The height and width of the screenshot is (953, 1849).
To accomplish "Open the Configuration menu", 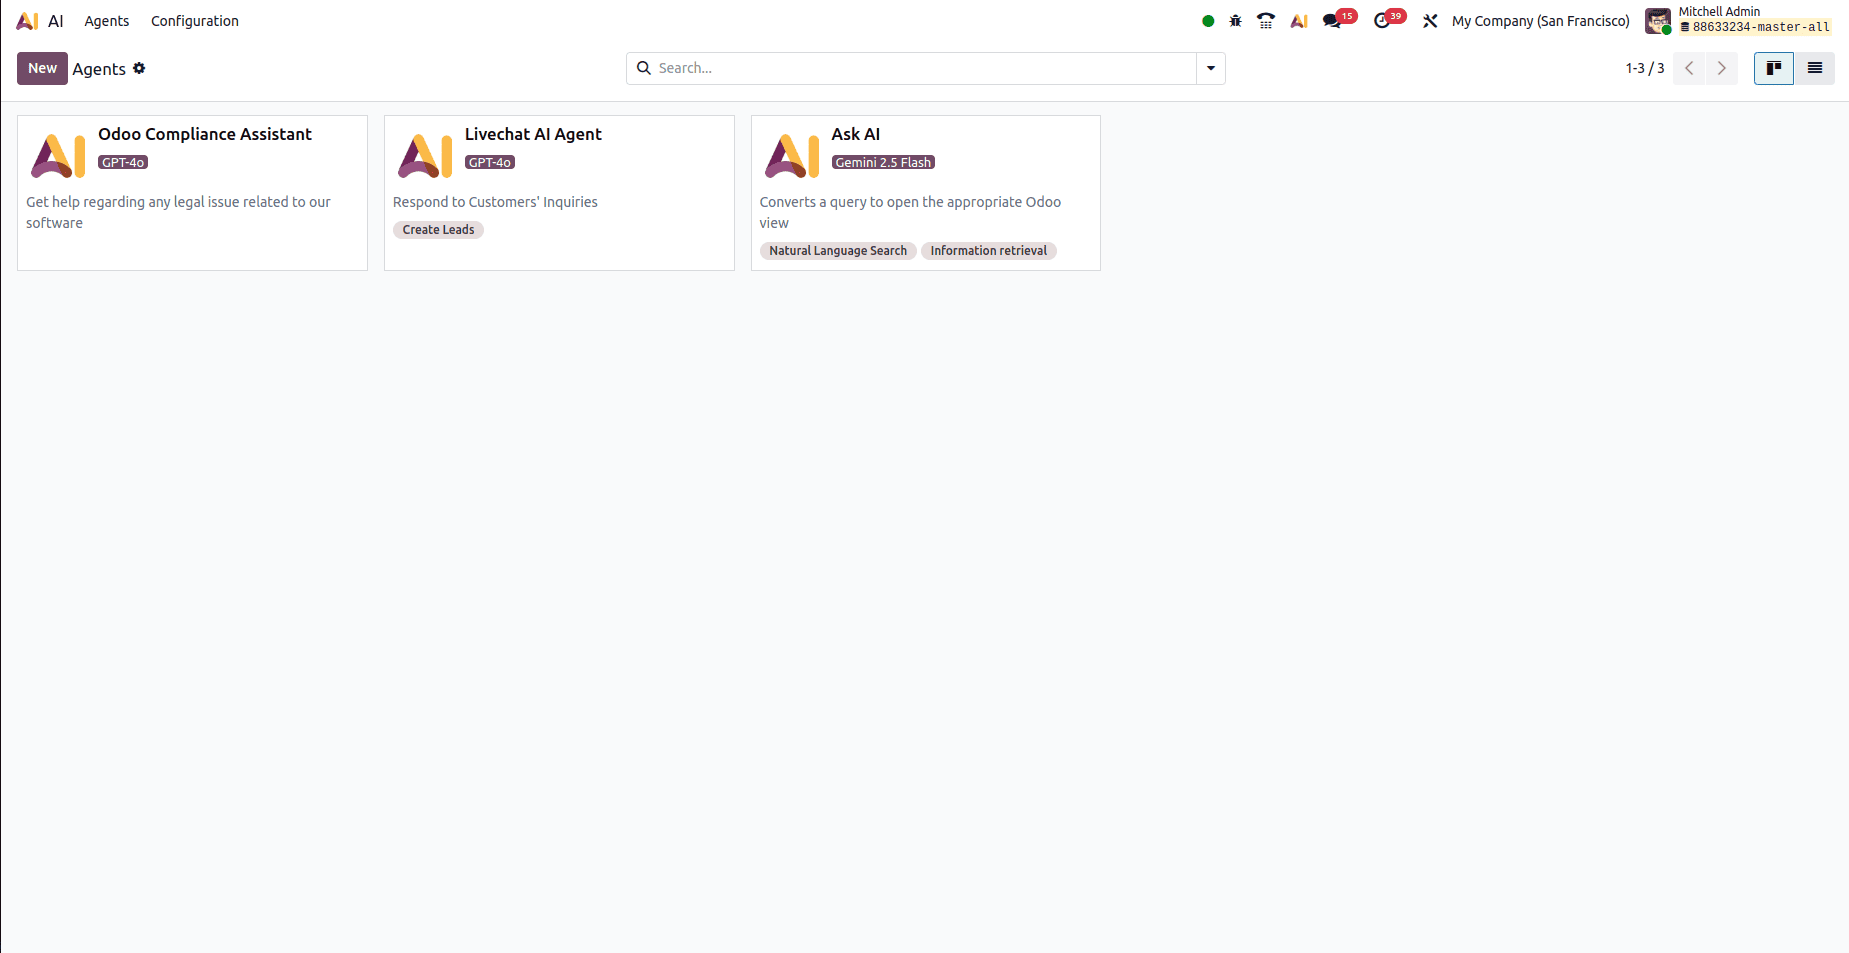I will pos(195,21).
